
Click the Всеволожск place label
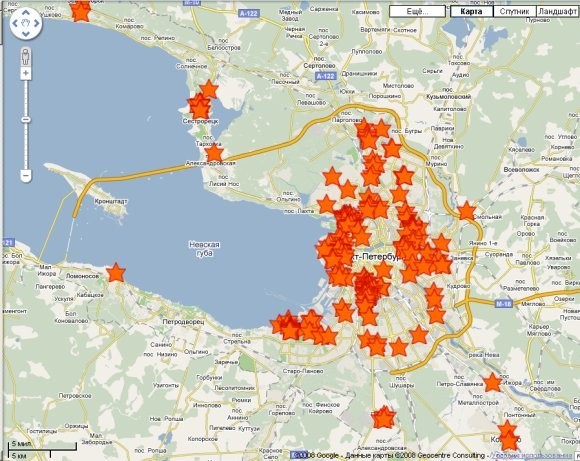point(522,169)
